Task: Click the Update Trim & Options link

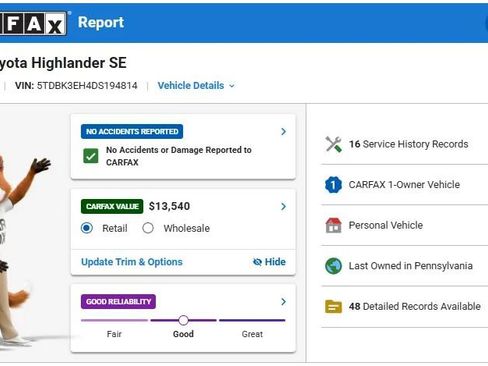Action: click(x=132, y=262)
